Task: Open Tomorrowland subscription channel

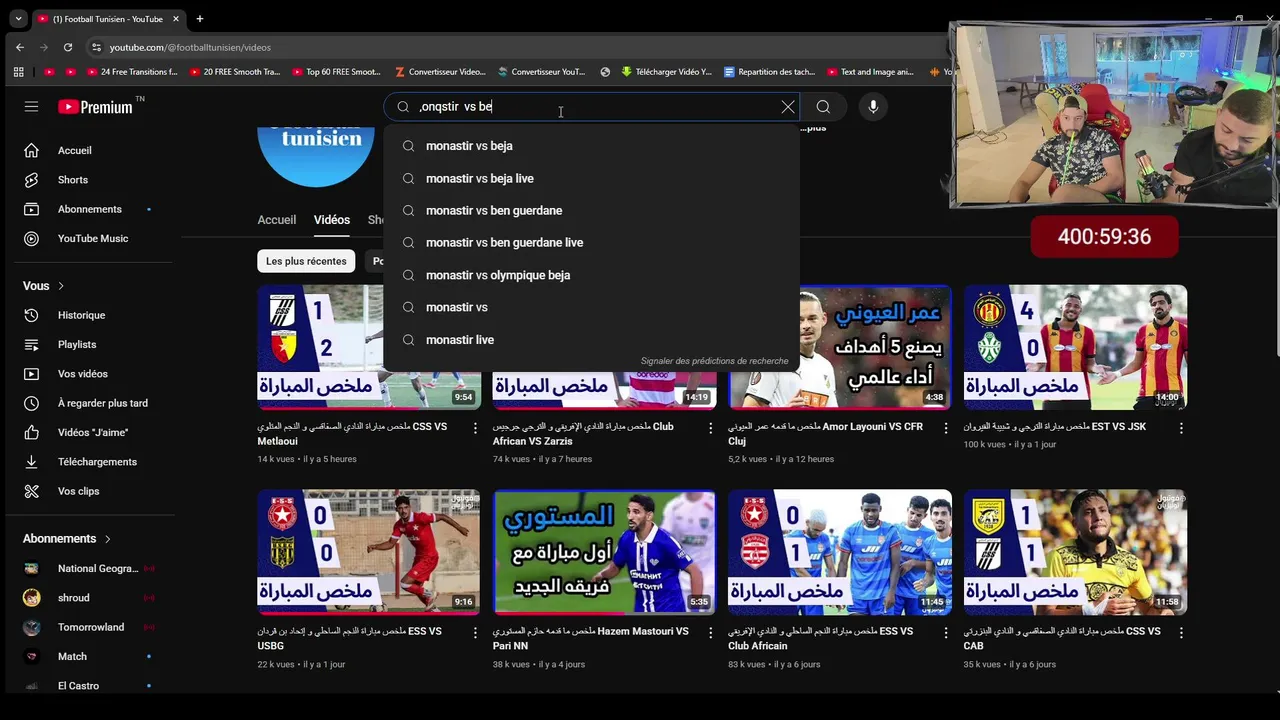Action: coord(90,627)
